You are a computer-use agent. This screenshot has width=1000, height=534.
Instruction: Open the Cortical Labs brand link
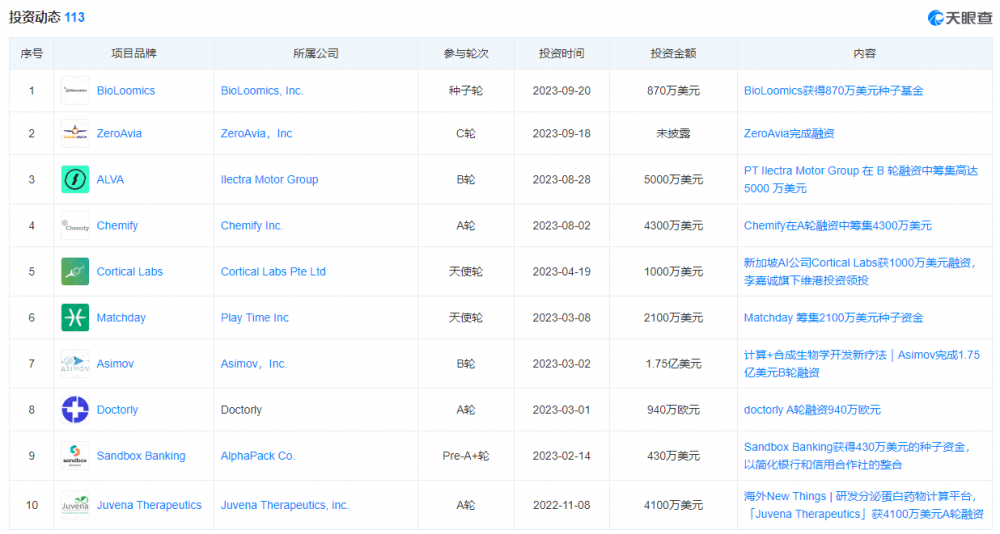129,271
